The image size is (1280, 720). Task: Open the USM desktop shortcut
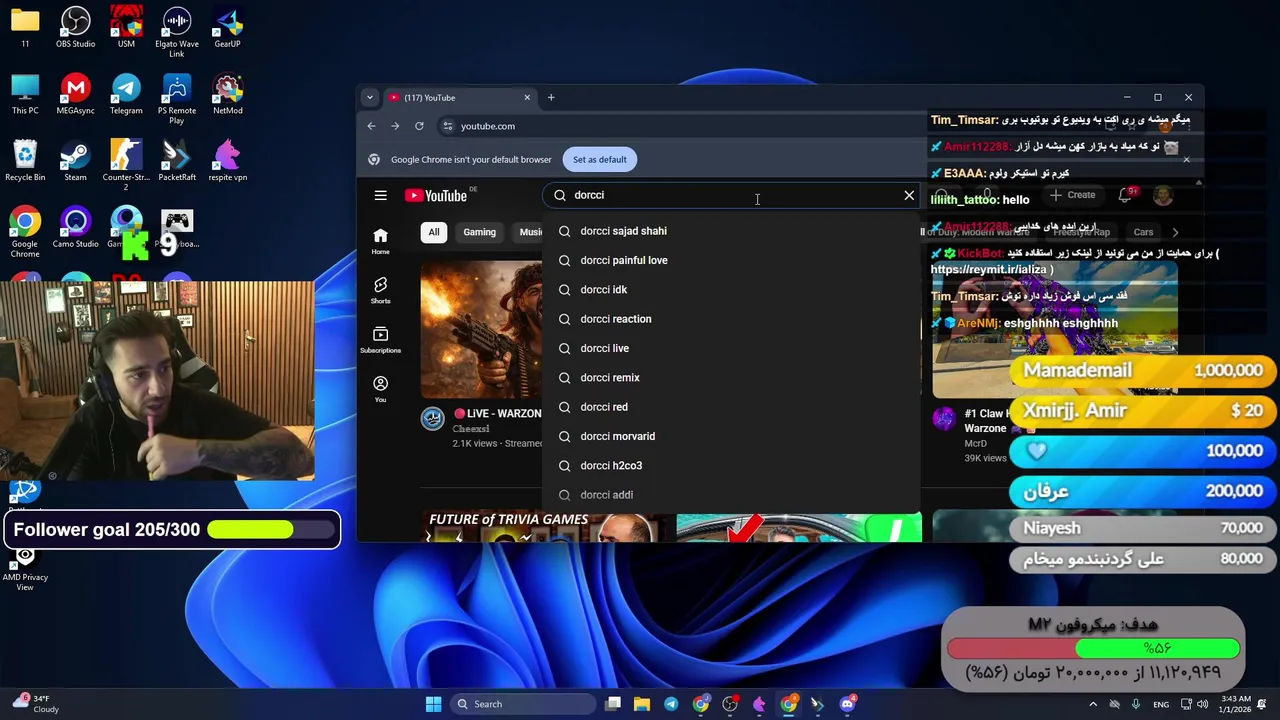(x=126, y=28)
